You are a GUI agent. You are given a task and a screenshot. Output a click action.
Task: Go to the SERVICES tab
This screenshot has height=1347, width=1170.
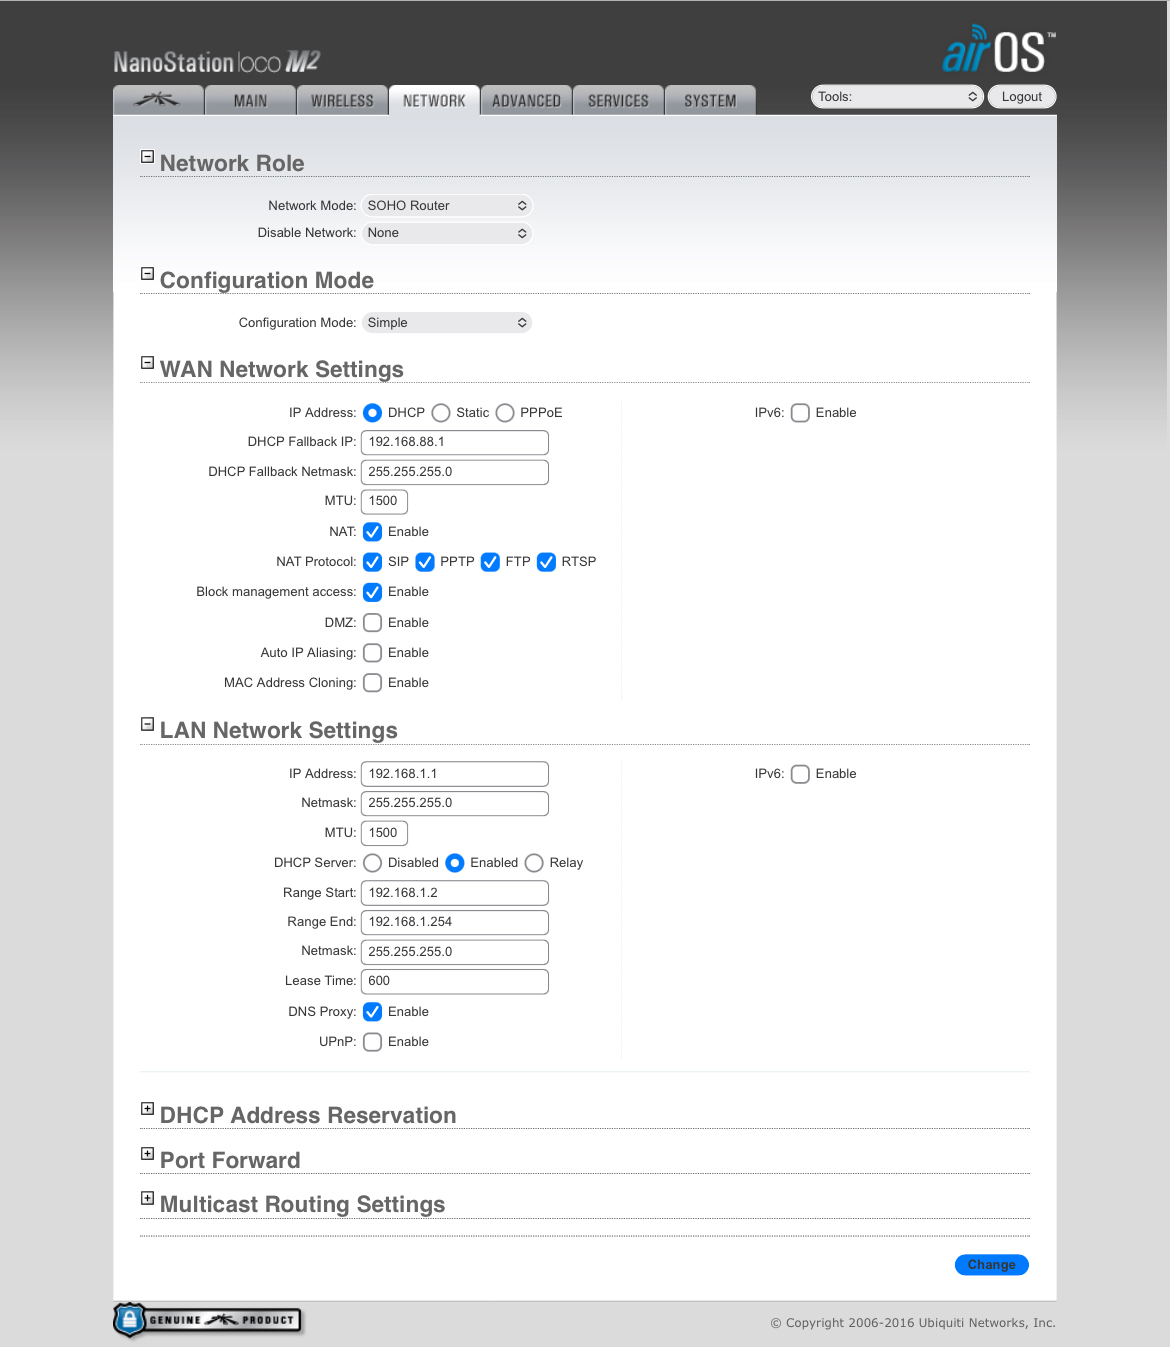tap(618, 100)
